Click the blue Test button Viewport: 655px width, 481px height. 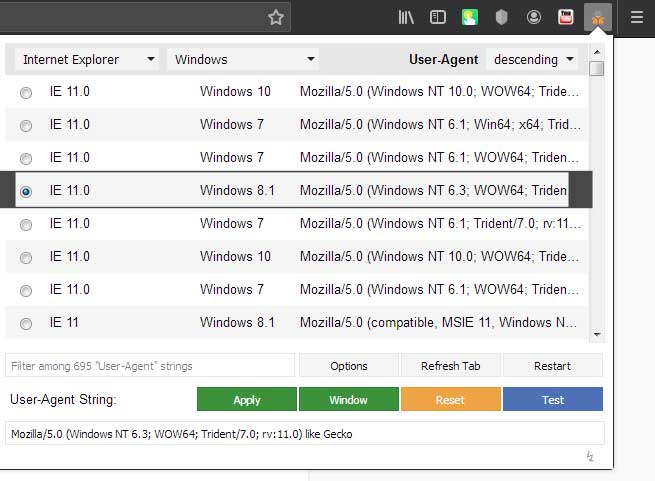pyautogui.click(x=553, y=400)
